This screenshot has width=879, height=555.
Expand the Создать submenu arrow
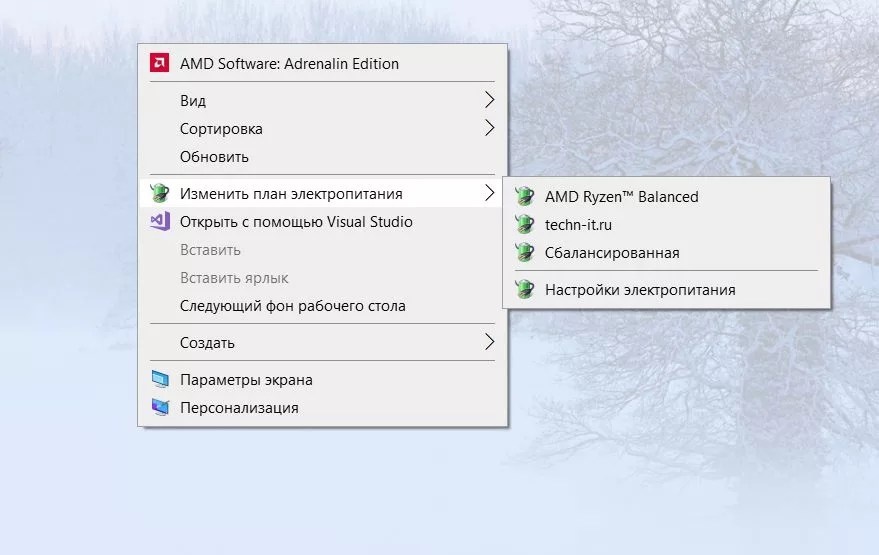click(489, 342)
